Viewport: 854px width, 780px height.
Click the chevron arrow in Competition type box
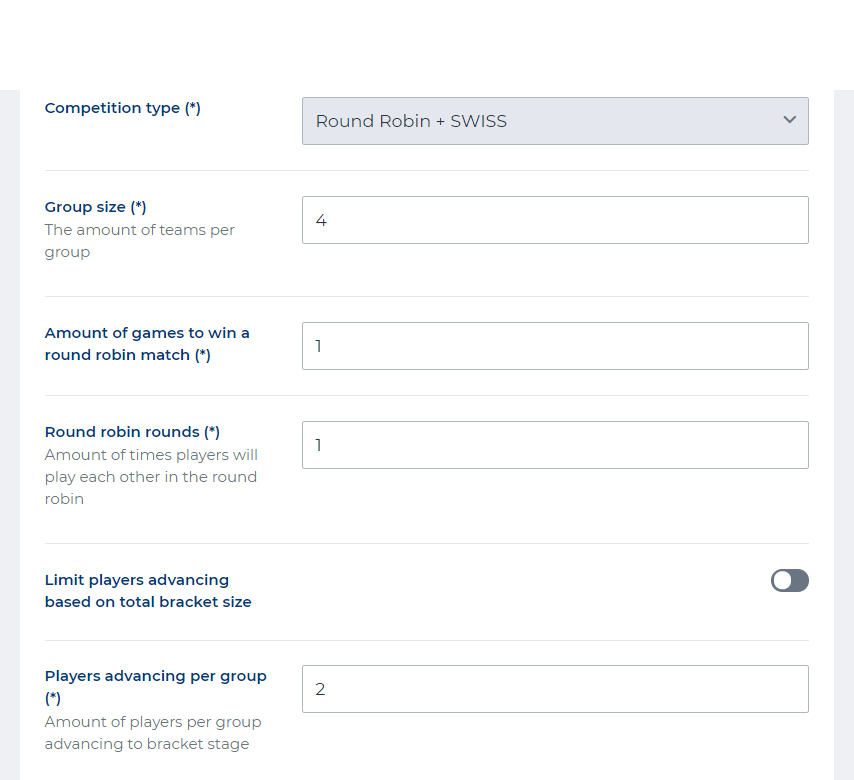pyautogui.click(x=789, y=120)
